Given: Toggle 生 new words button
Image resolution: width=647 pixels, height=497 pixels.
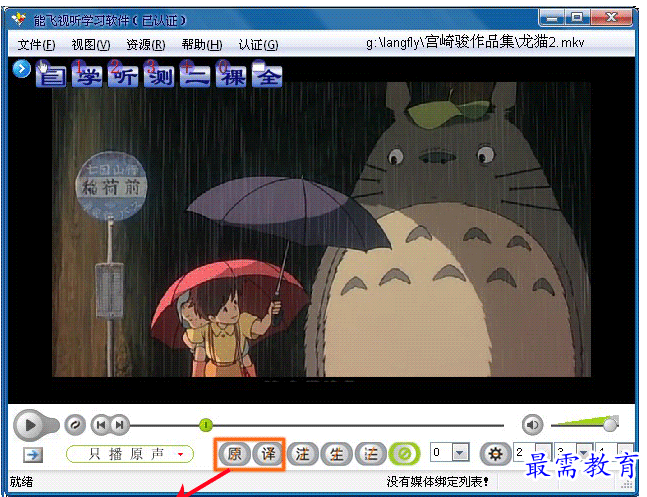Looking at the screenshot, I should click(337, 454).
